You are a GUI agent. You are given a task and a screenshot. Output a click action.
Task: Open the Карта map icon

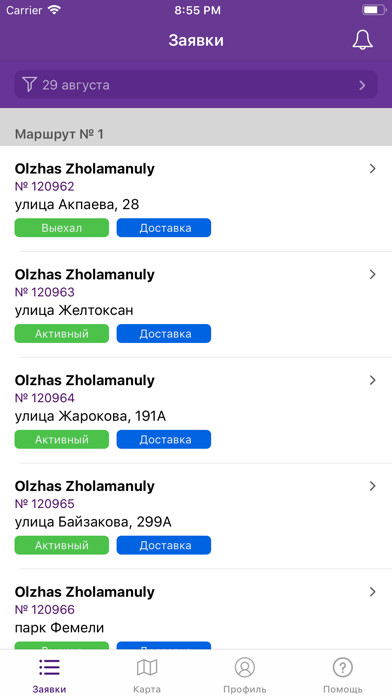coord(147,667)
